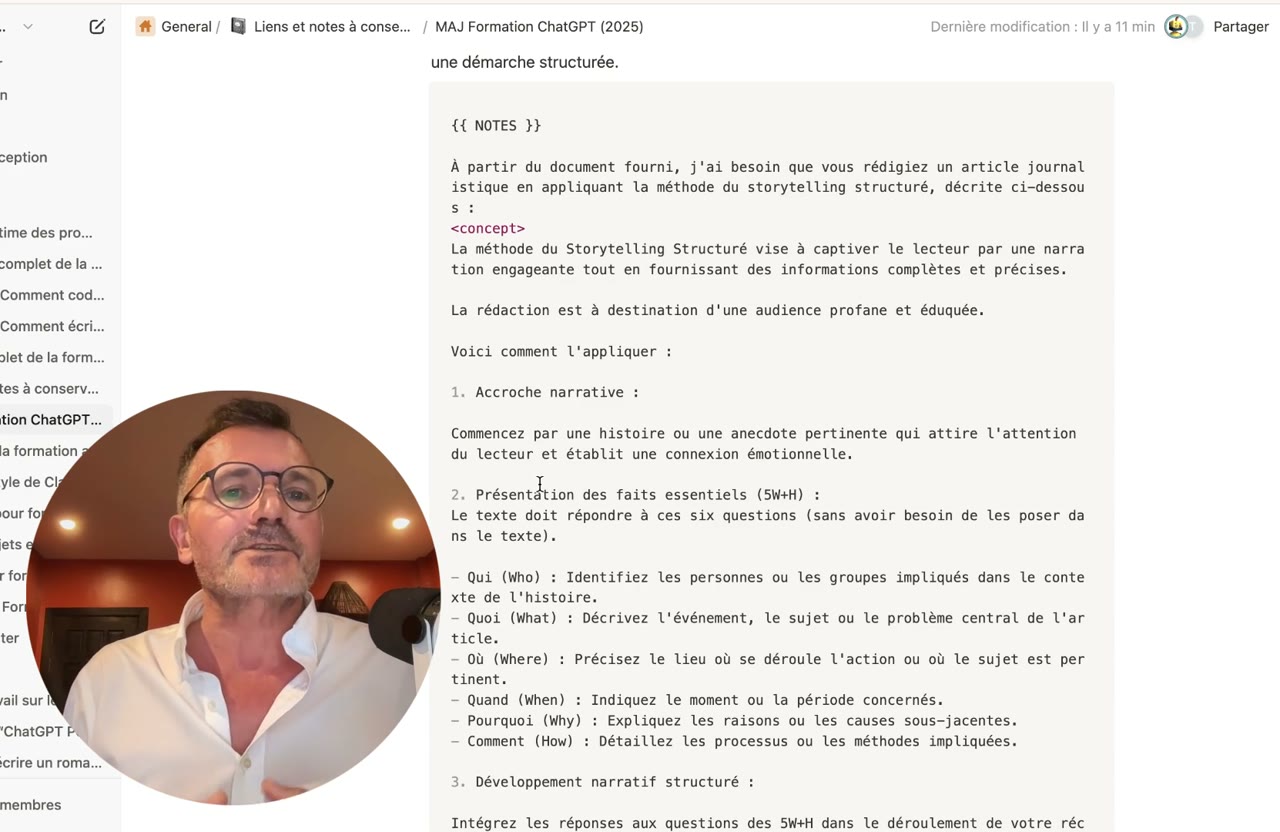Click the "une démarche structurée." paragraph text
Viewport: 1280px width, 832px height.
tap(525, 62)
